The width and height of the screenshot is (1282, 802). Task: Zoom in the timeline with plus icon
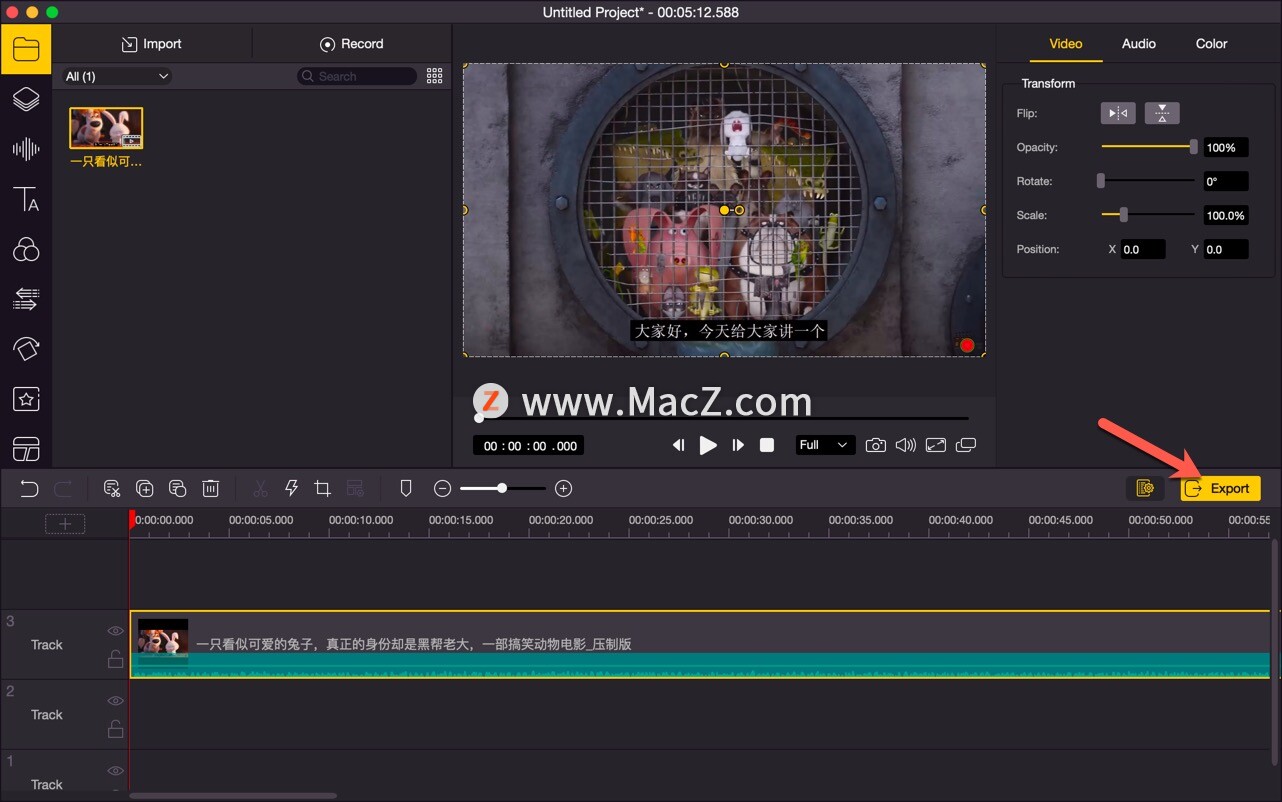(564, 488)
